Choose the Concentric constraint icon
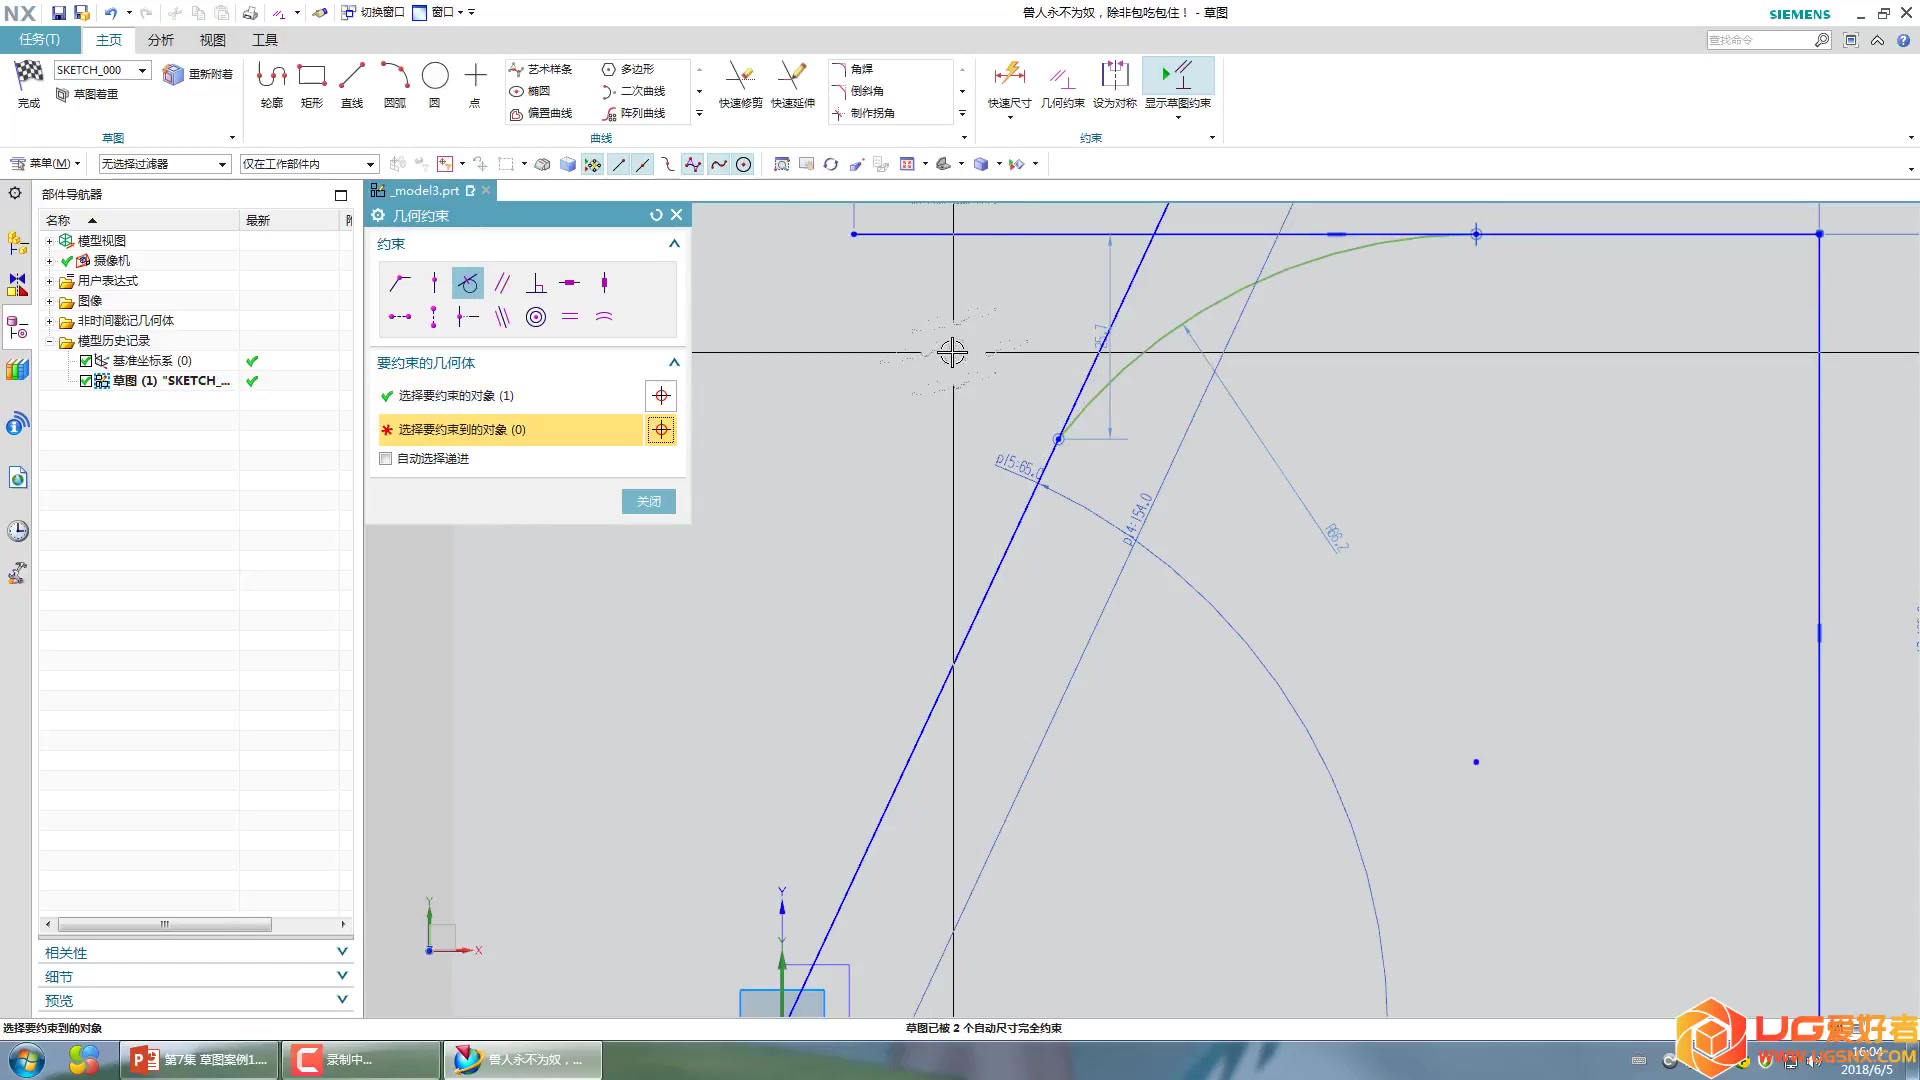The width and height of the screenshot is (1920, 1080). click(x=536, y=317)
